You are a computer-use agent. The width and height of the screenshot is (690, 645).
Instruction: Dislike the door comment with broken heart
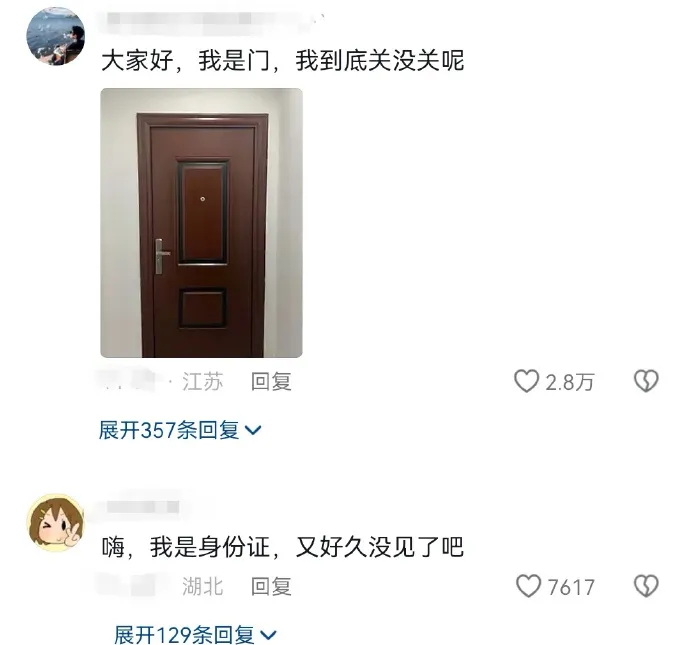tap(646, 381)
